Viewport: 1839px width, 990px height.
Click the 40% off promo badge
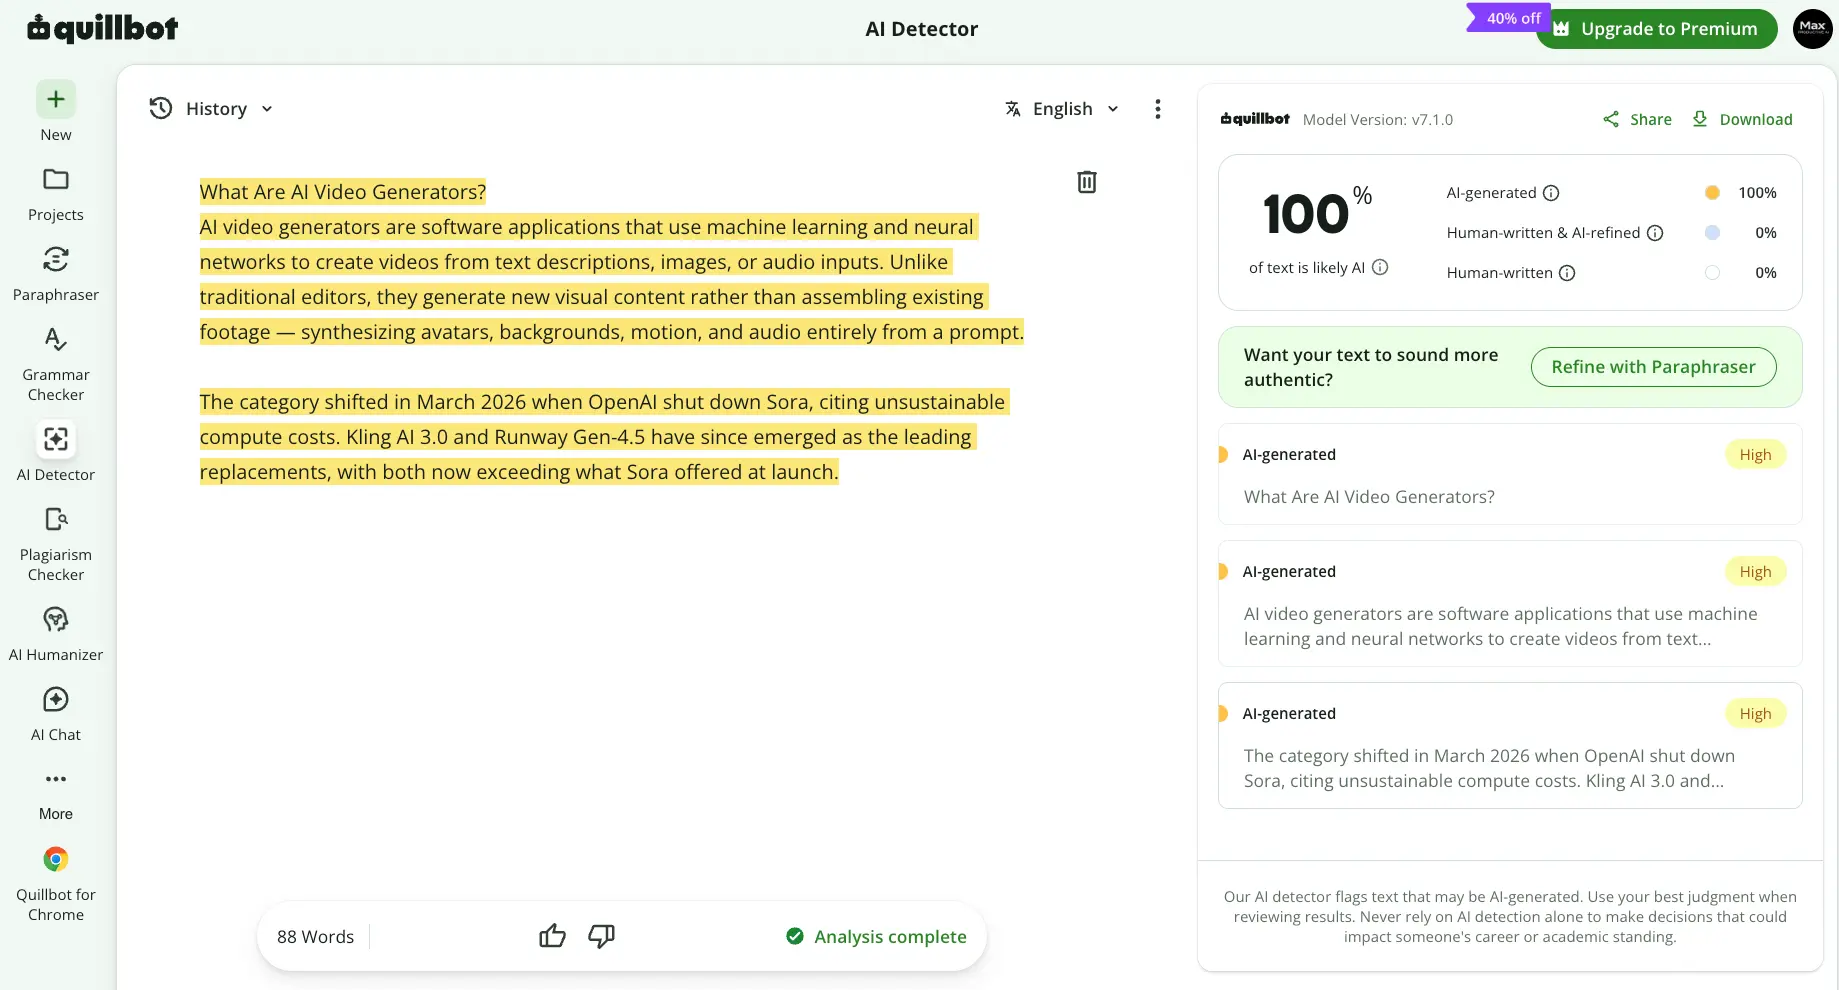coord(1509,18)
